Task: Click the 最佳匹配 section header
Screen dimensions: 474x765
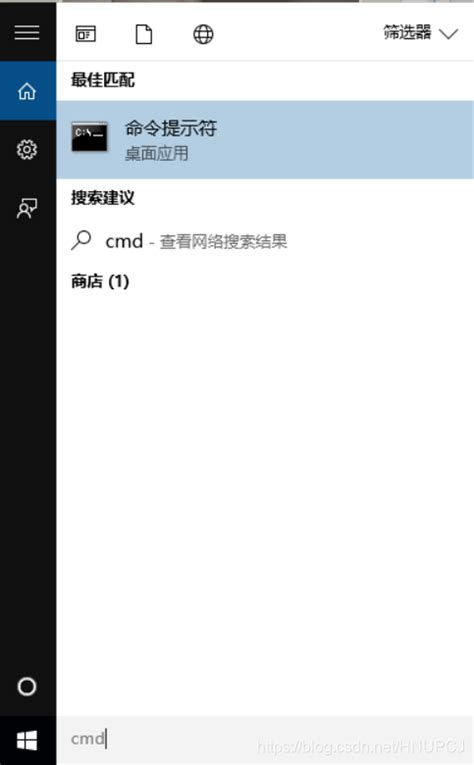Action: (x=103, y=80)
